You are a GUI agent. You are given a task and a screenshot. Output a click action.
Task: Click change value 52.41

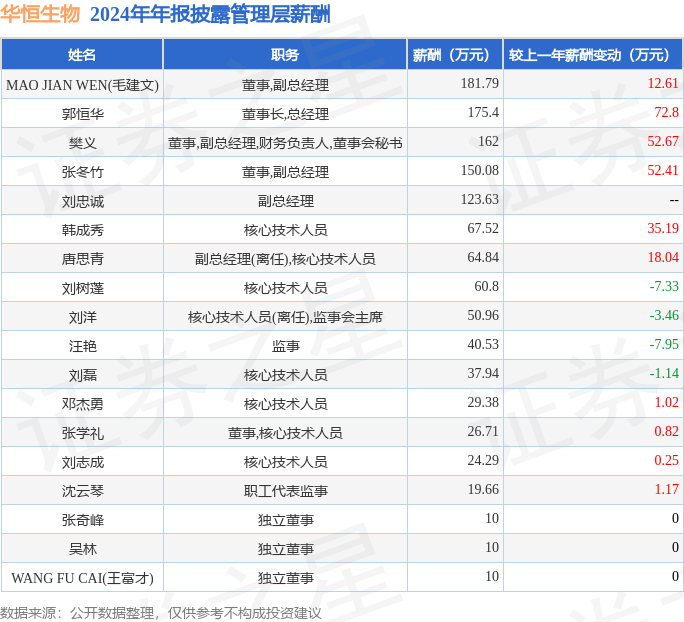coord(663,171)
